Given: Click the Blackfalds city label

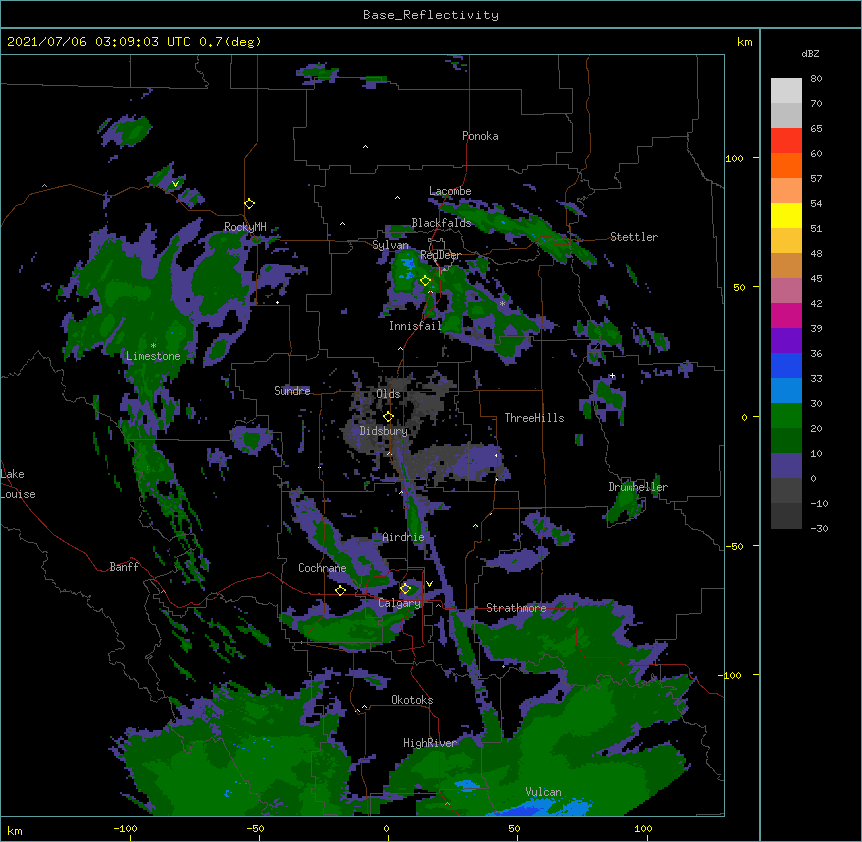Looking at the screenshot, I should click(441, 223).
